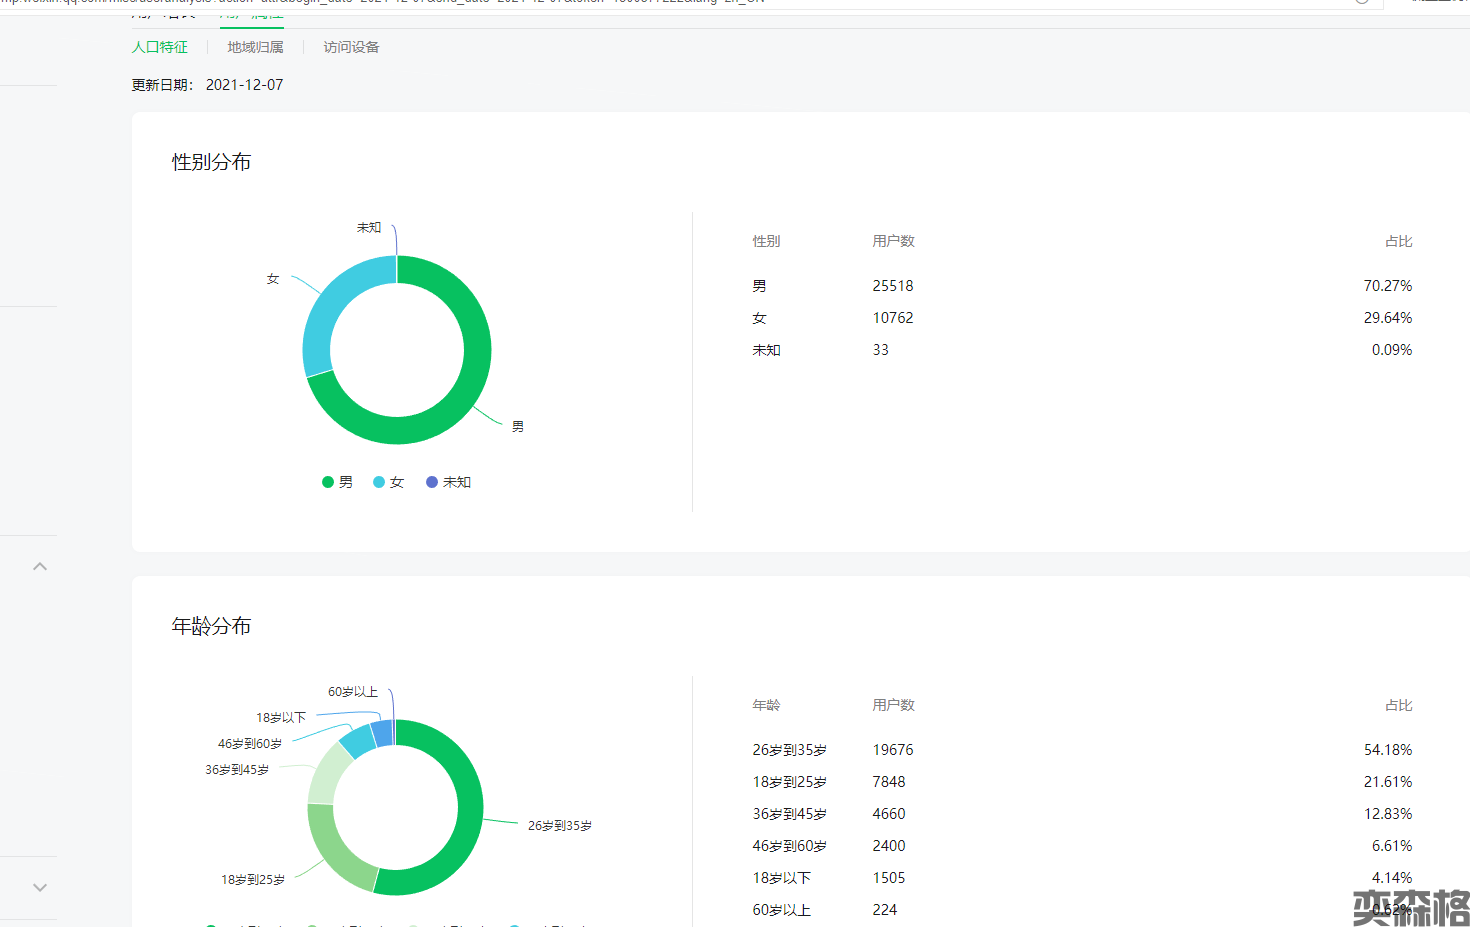
Task: Toggle 女 legend in gender chart
Action: (389, 482)
